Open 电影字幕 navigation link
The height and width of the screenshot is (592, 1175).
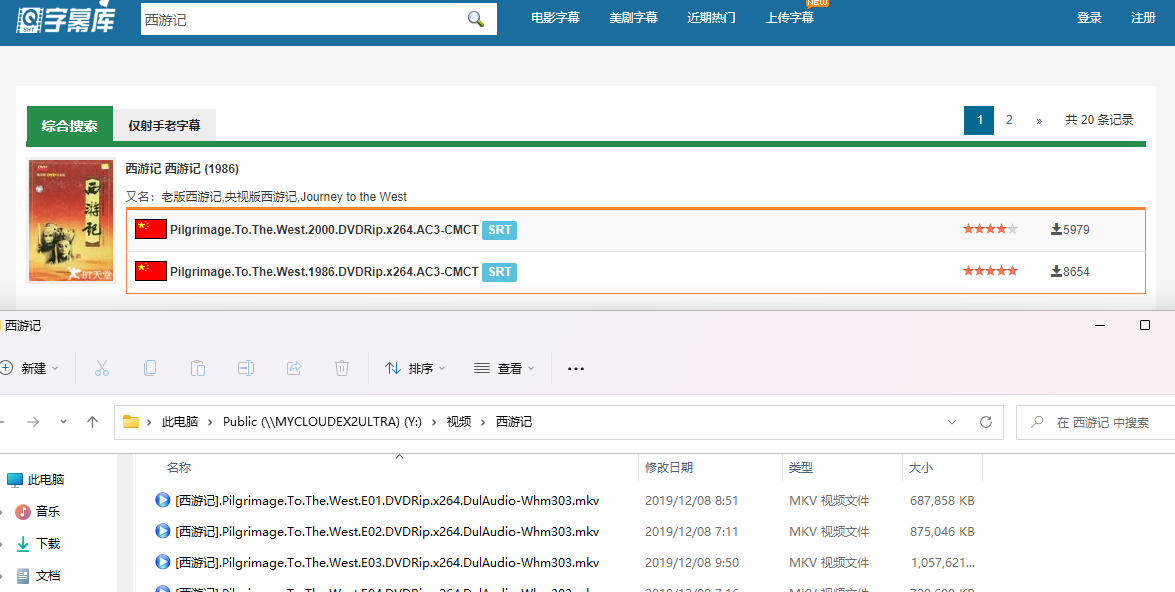pyautogui.click(x=555, y=18)
